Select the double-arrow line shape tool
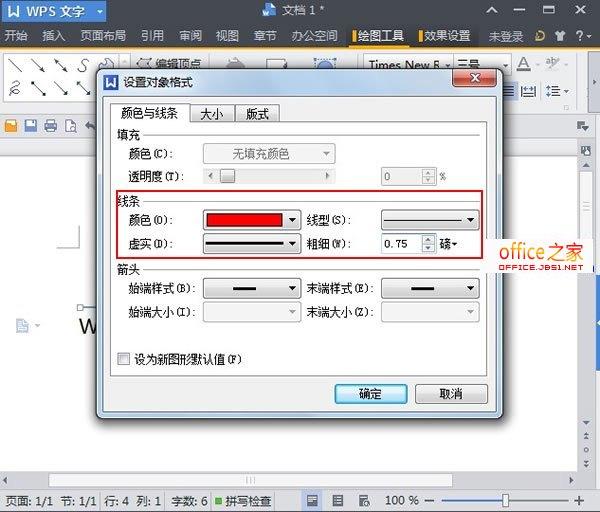This screenshot has width=600, height=512. [60, 65]
